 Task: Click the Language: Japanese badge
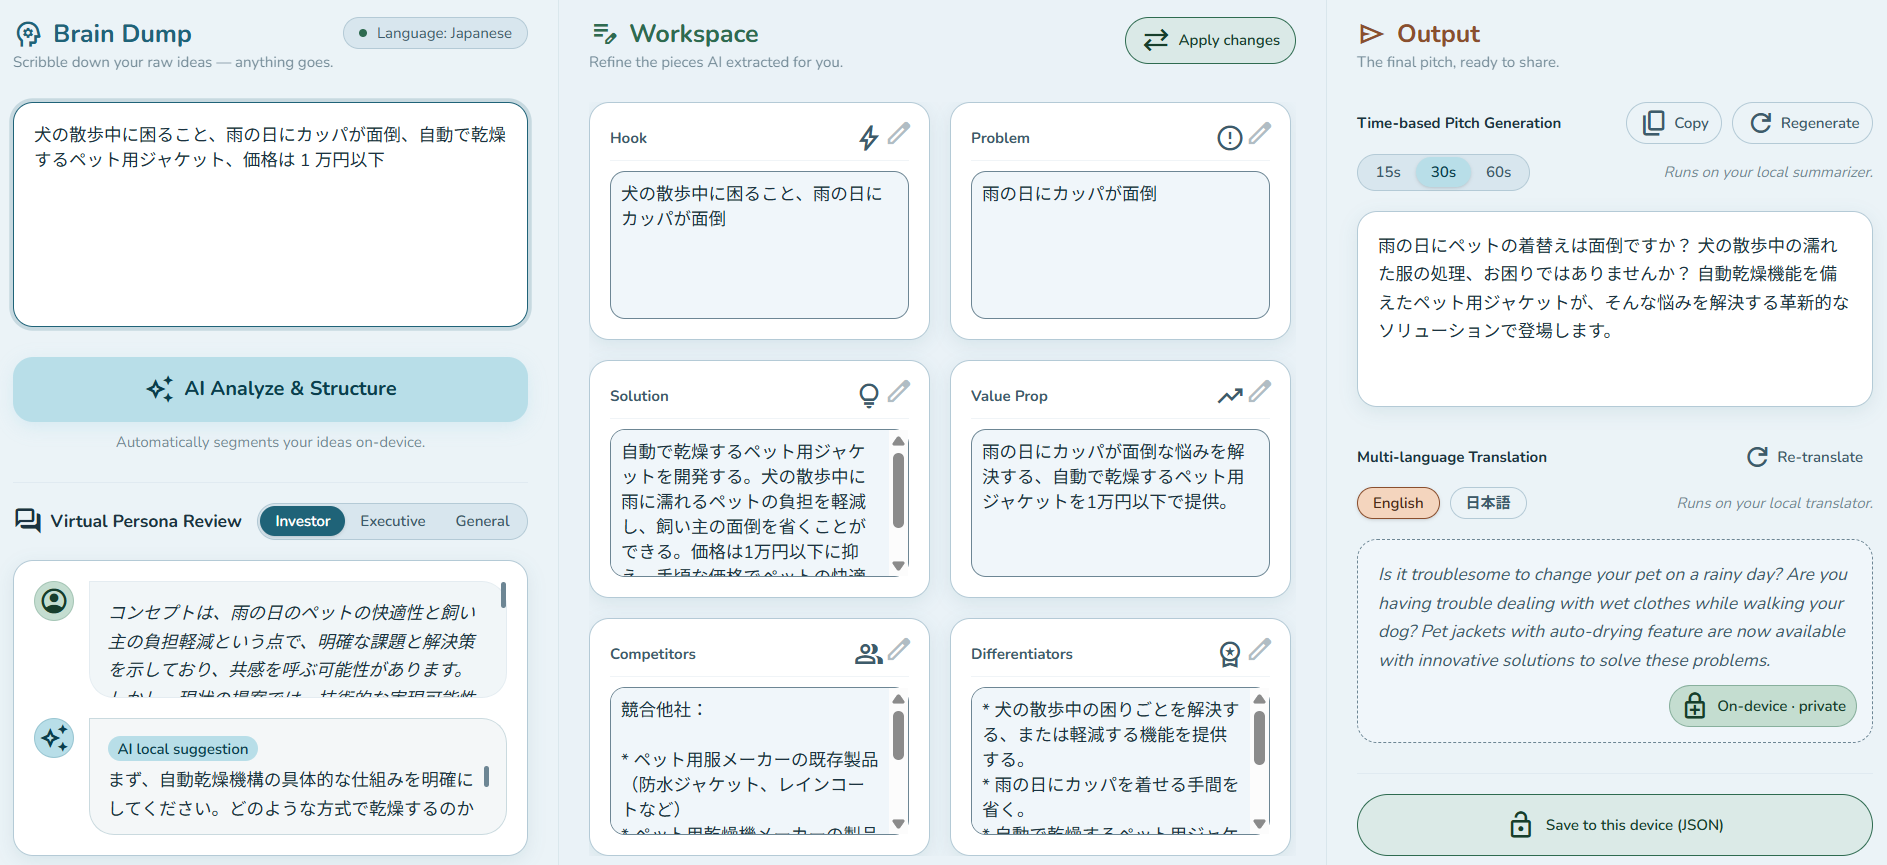click(435, 33)
